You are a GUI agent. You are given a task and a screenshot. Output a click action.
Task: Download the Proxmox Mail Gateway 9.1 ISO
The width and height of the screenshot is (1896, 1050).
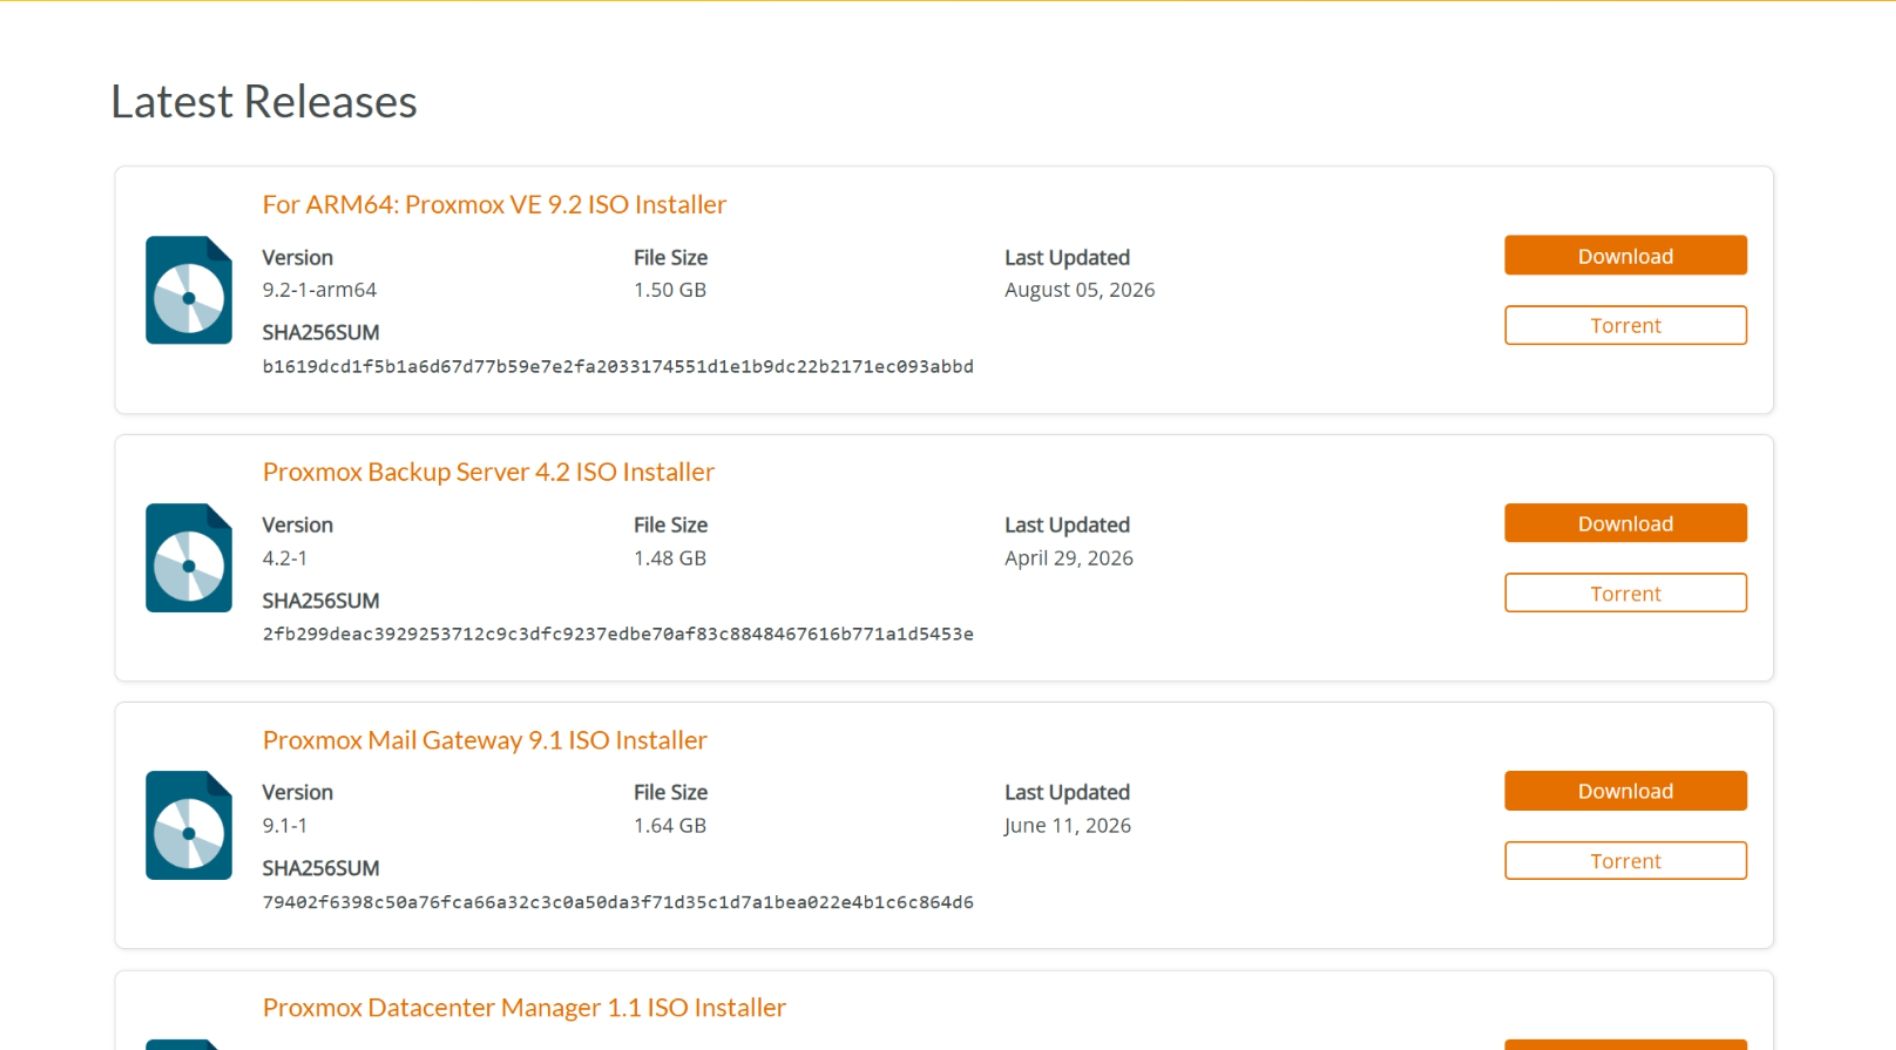coord(1625,791)
